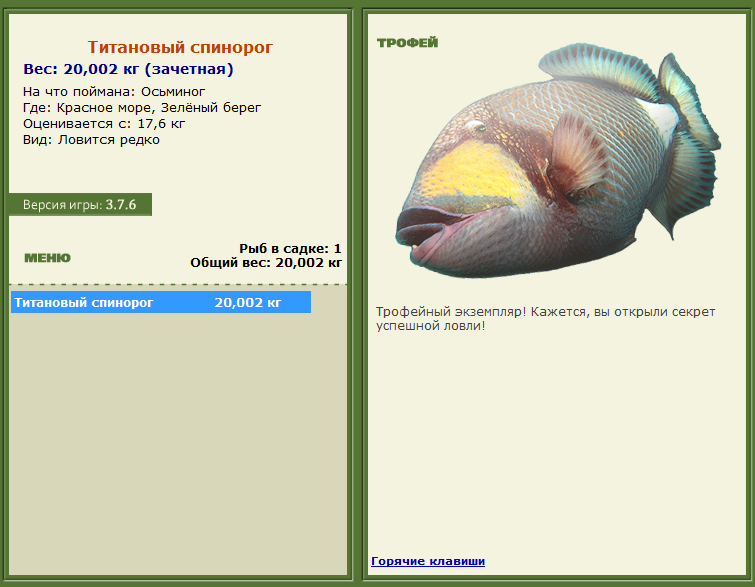The width and height of the screenshot is (755, 587).
Task: Click the Вес: 20,002 кг (зачетная) text
Action: click(129, 69)
